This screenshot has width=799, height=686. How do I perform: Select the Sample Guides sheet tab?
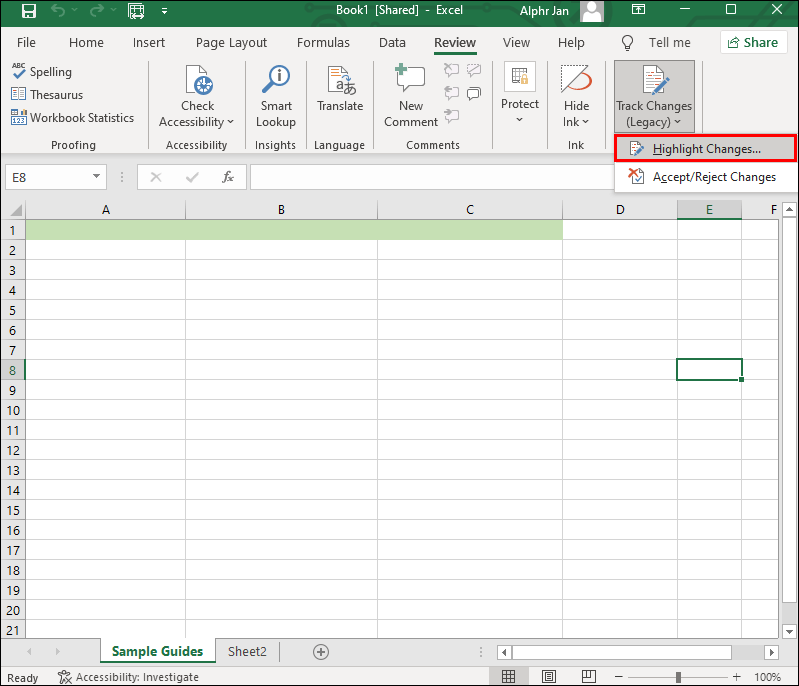click(x=157, y=651)
